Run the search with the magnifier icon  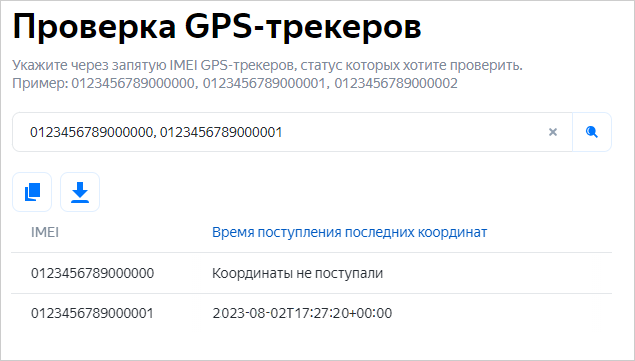pyautogui.click(x=592, y=132)
